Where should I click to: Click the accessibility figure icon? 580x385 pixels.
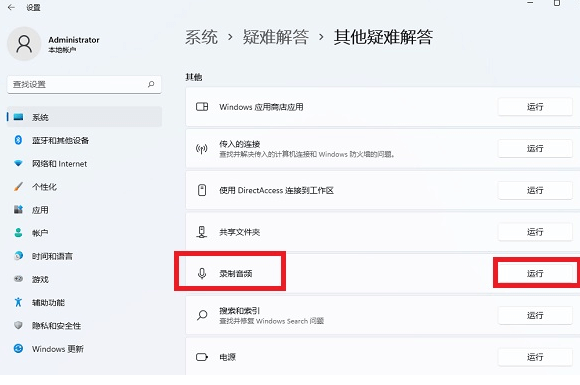18,302
